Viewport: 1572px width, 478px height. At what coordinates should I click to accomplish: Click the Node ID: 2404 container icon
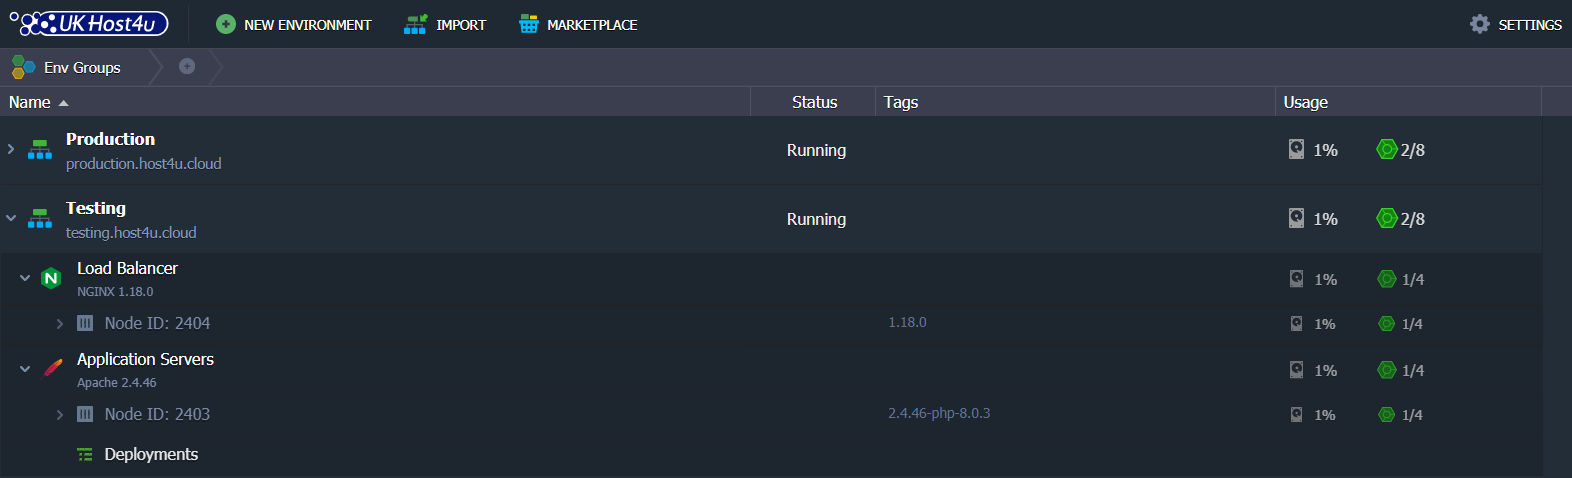point(85,323)
